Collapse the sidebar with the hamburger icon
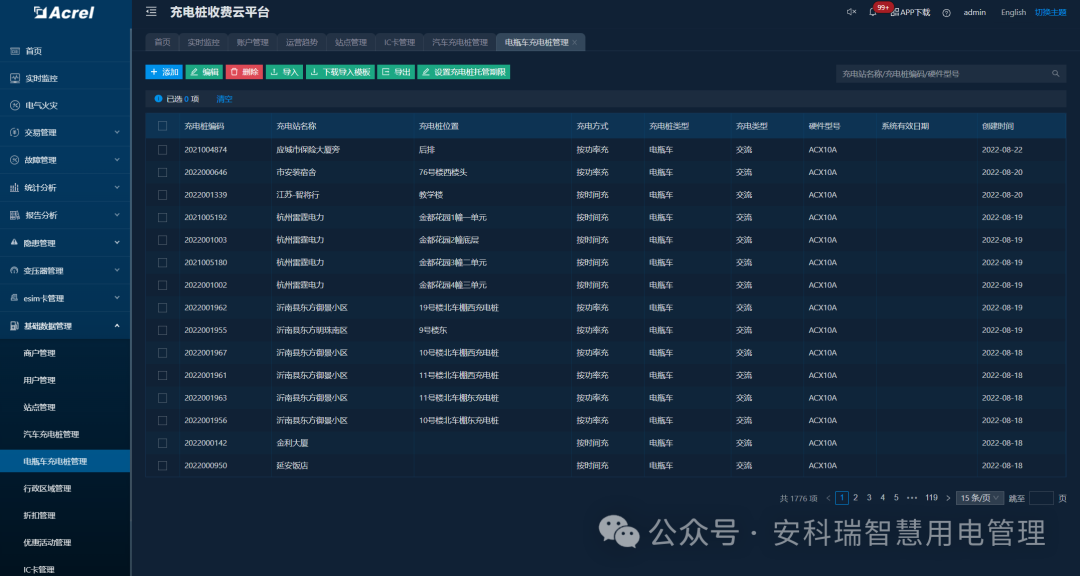 point(150,12)
